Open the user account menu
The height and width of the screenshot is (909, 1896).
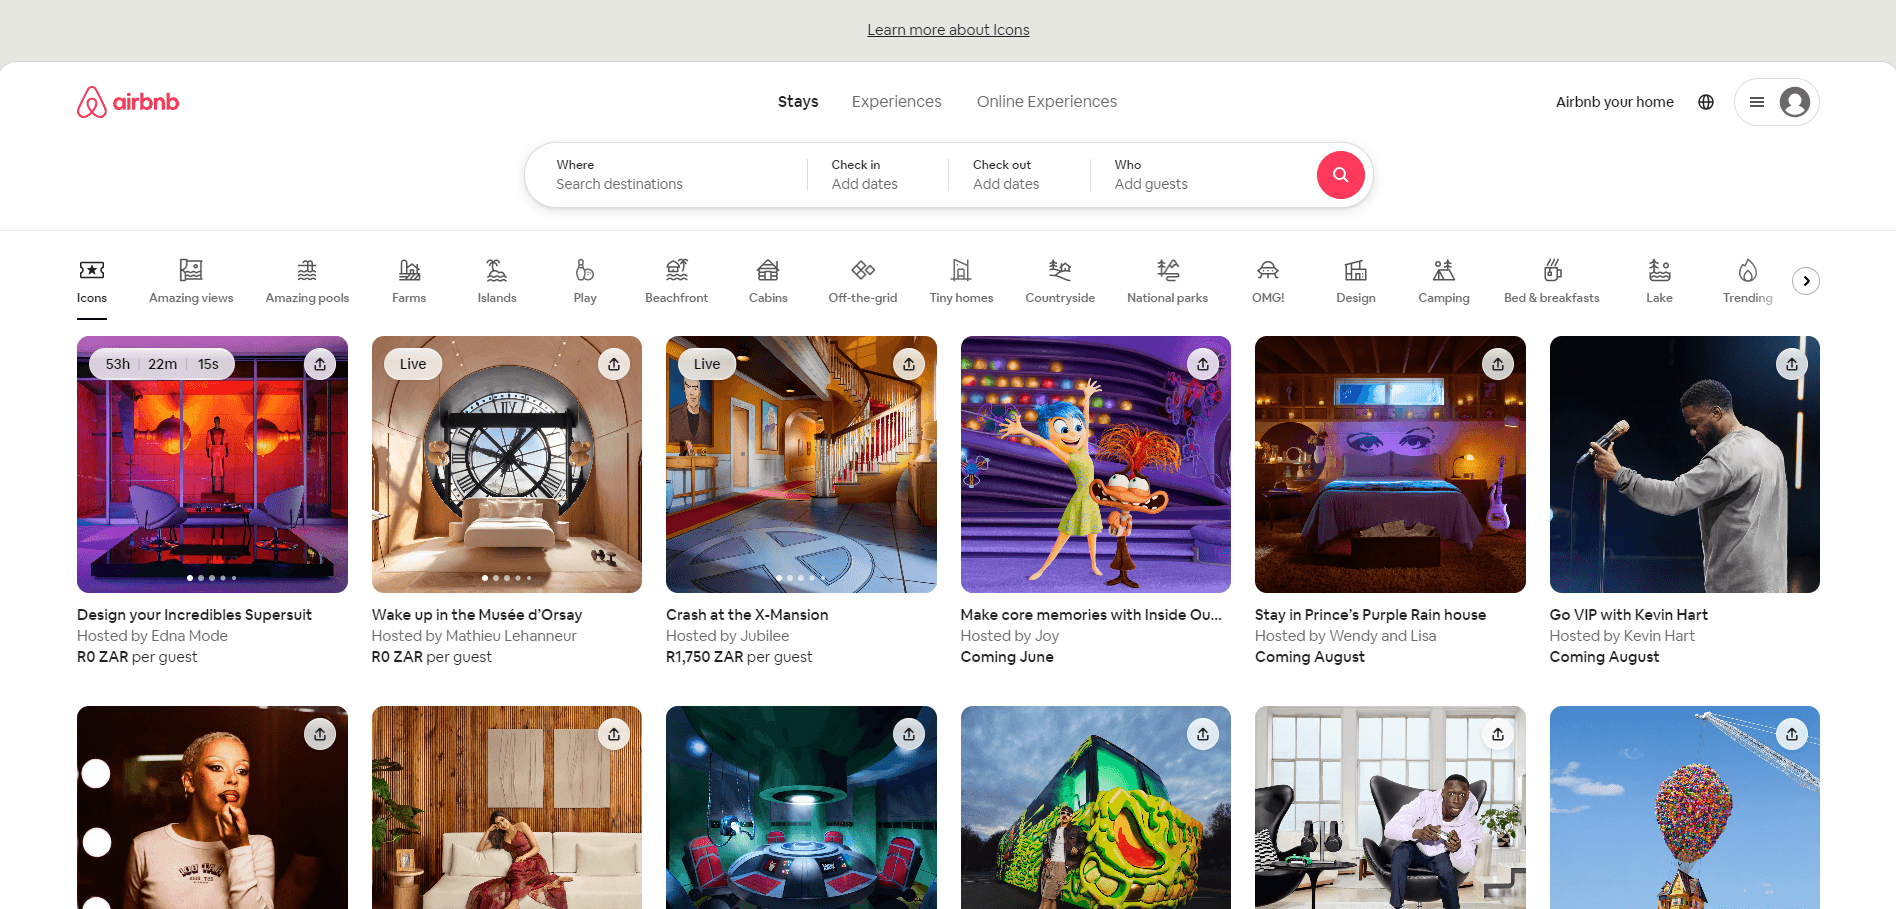pyautogui.click(x=1777, y=101)
